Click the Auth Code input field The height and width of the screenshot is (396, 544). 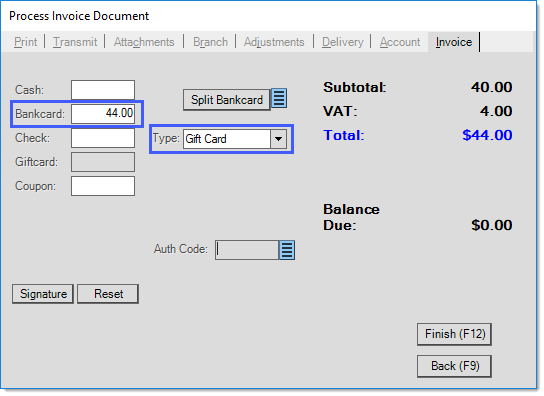click(x=247, y=250)
